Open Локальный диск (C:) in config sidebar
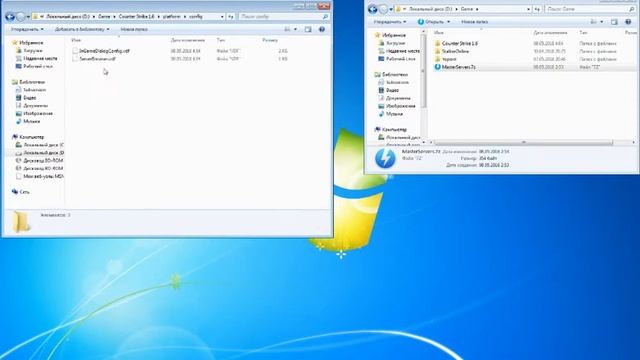640x360 pixels. (43, 145)
